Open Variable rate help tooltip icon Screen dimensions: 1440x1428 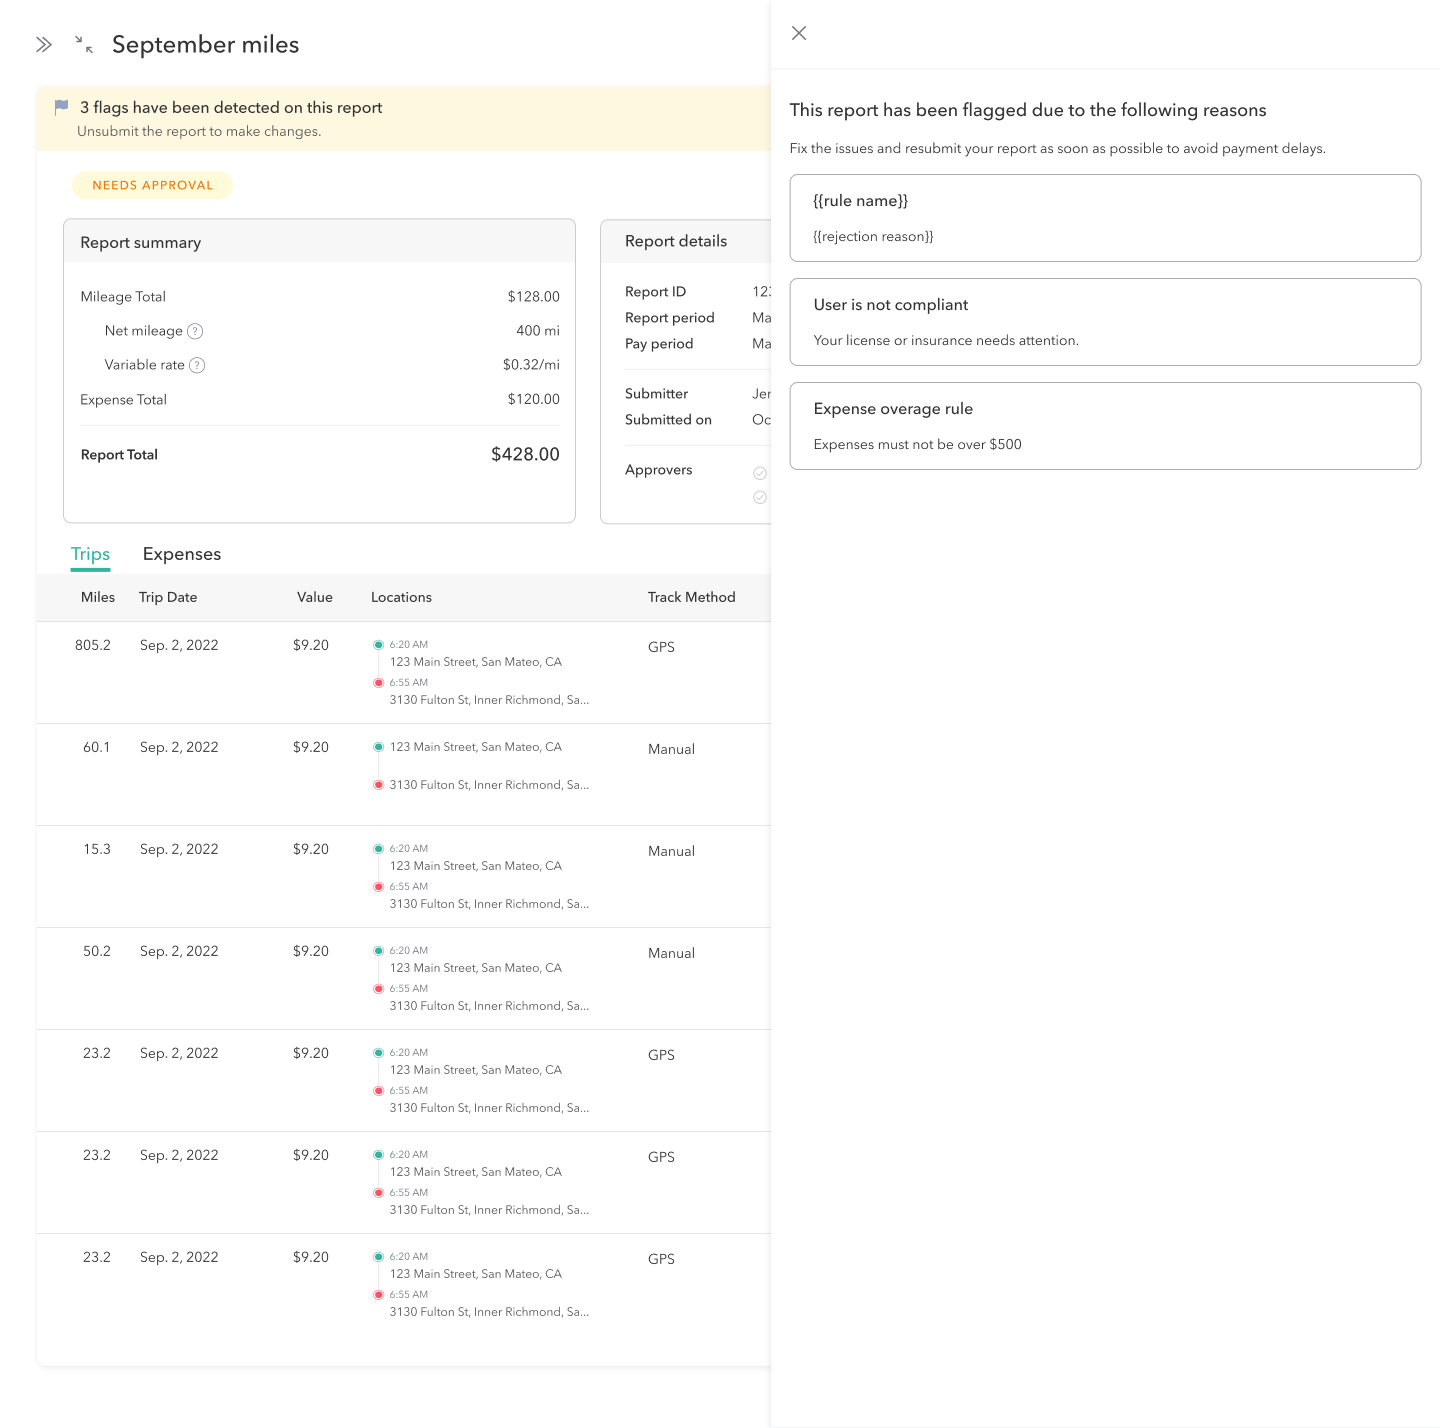tap(198, 366)
